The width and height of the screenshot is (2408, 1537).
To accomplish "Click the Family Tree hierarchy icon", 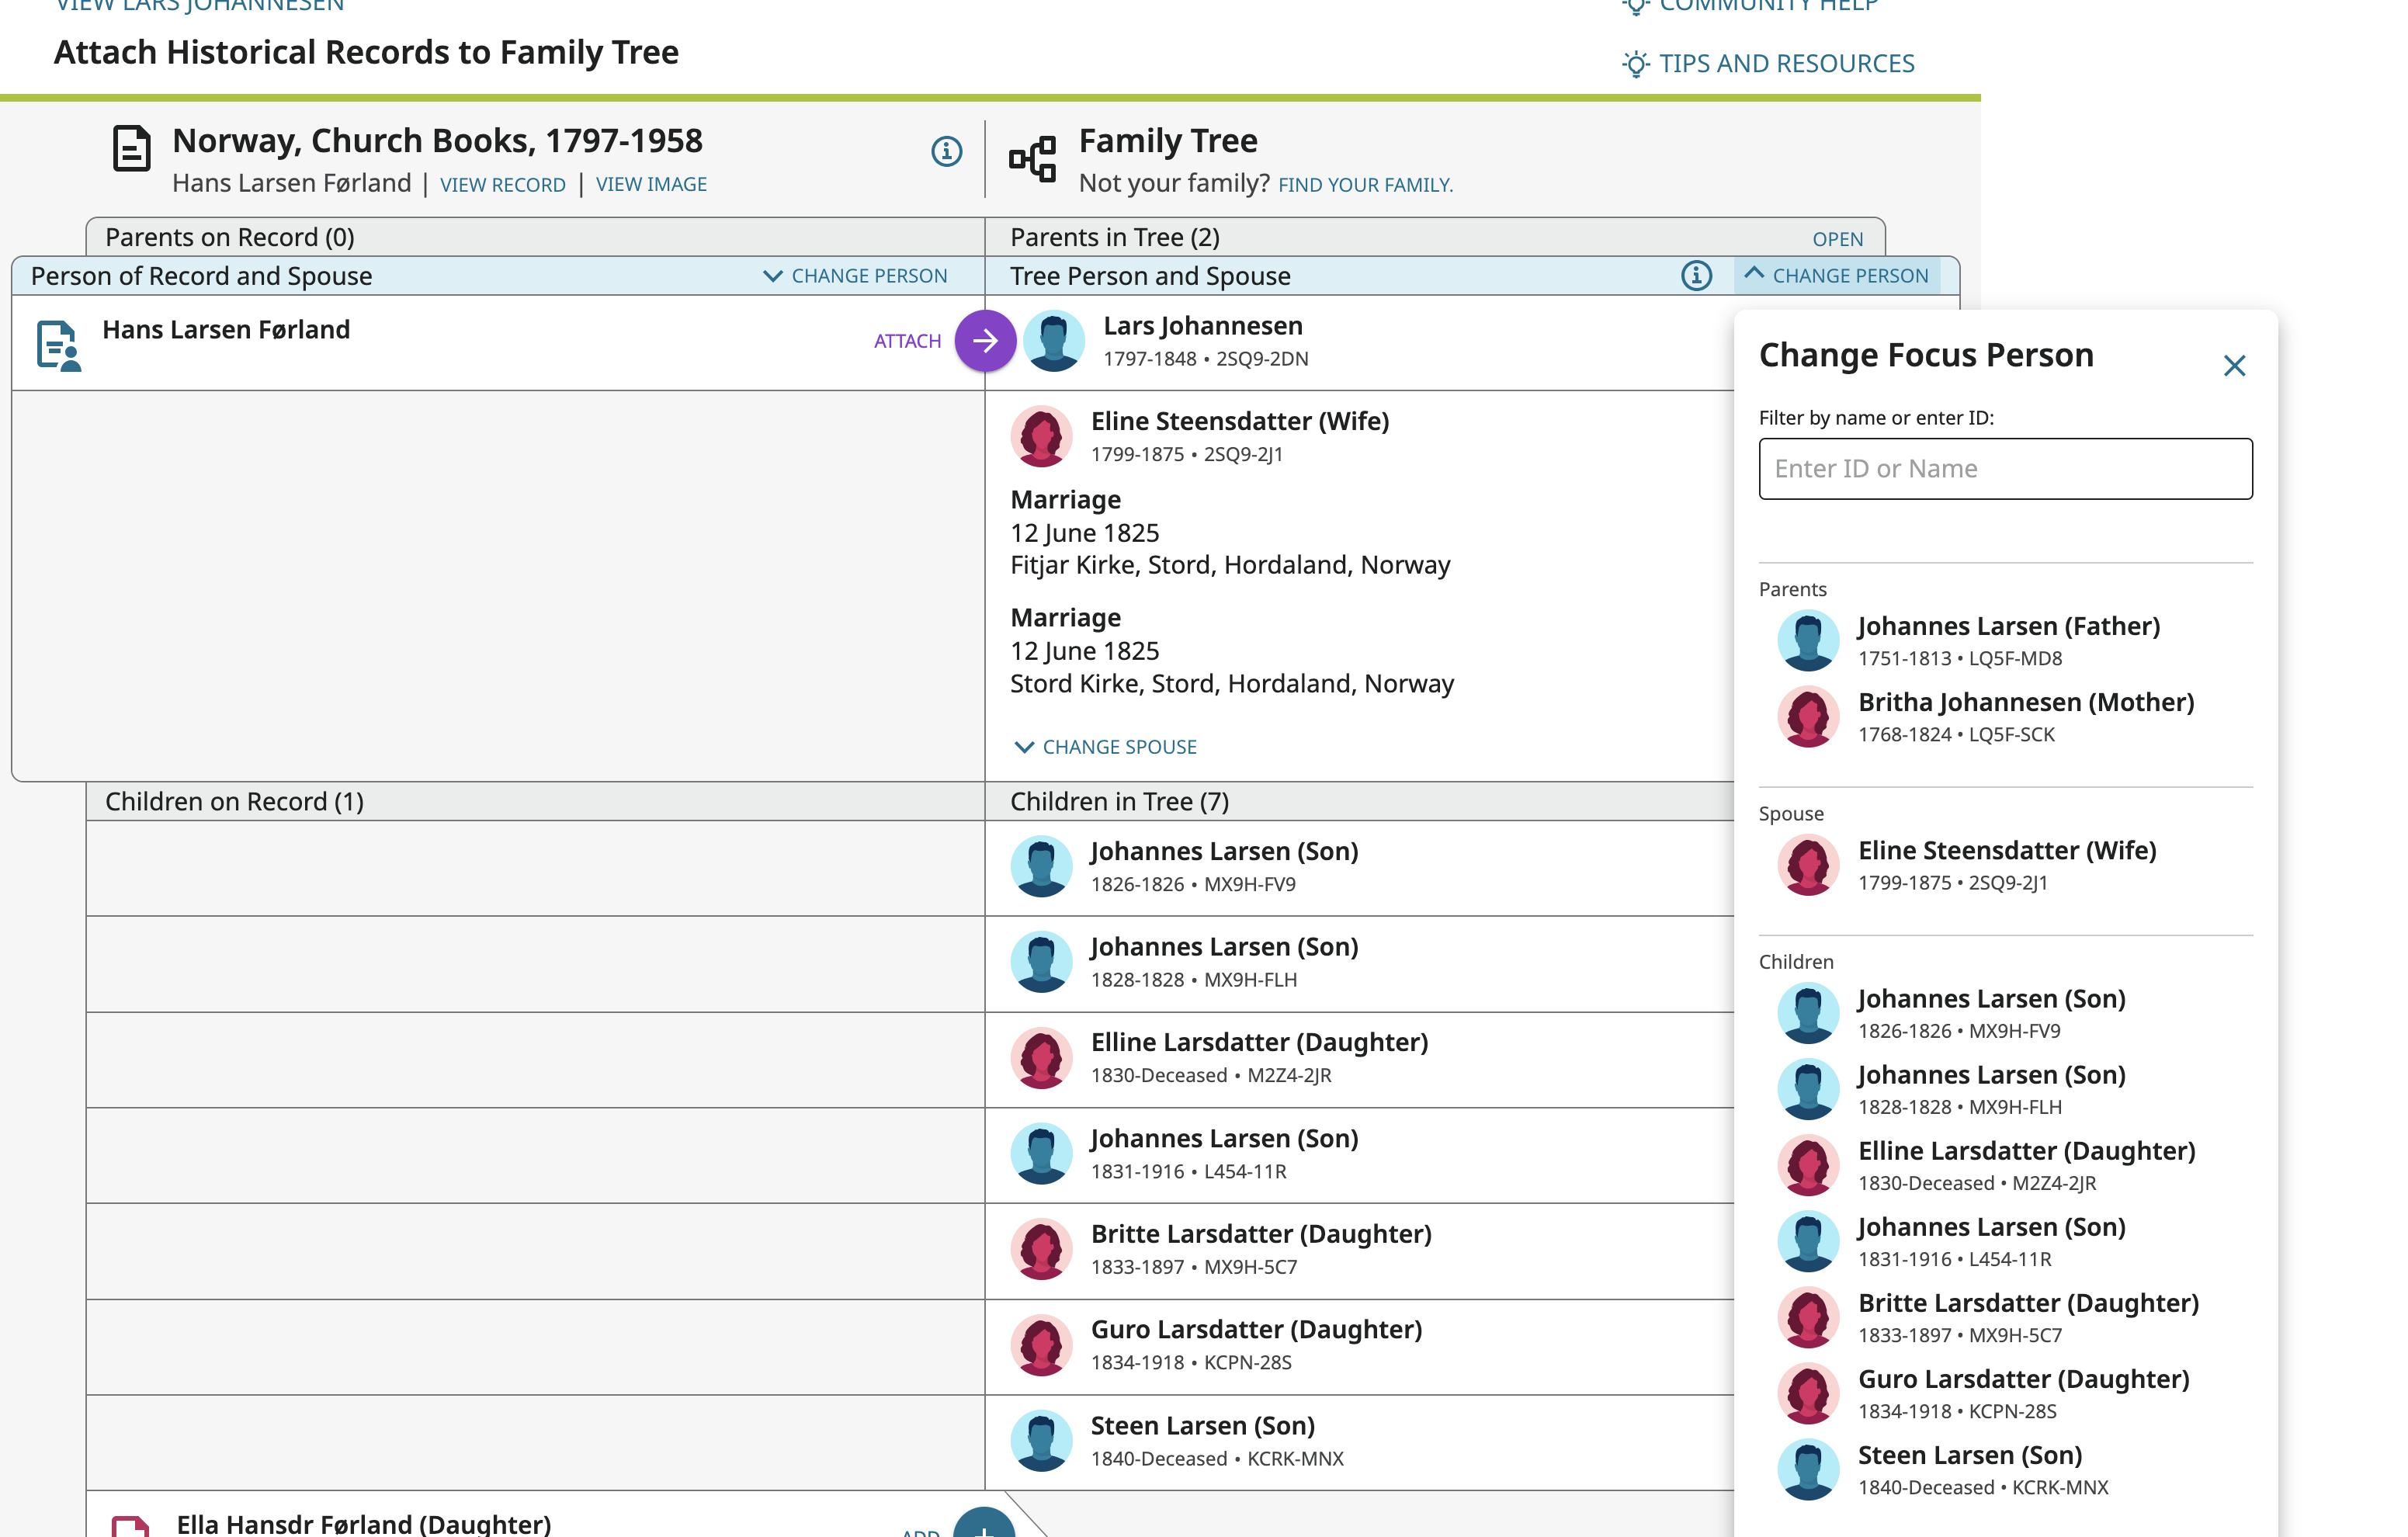I will [1033, 158].
